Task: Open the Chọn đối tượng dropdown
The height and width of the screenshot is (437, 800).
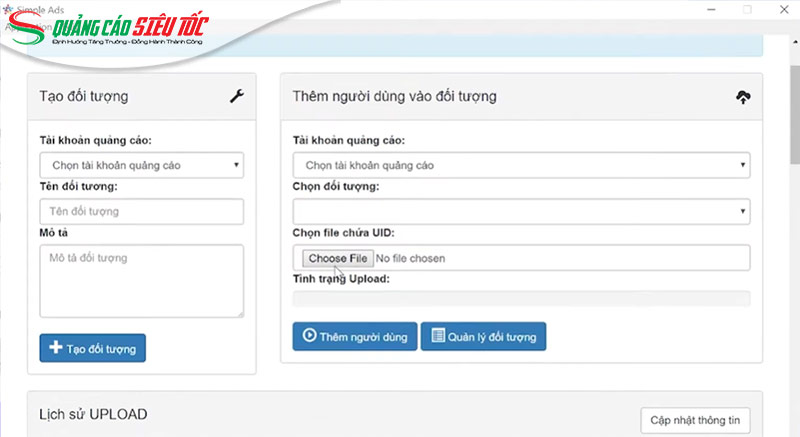Action: 521,211
